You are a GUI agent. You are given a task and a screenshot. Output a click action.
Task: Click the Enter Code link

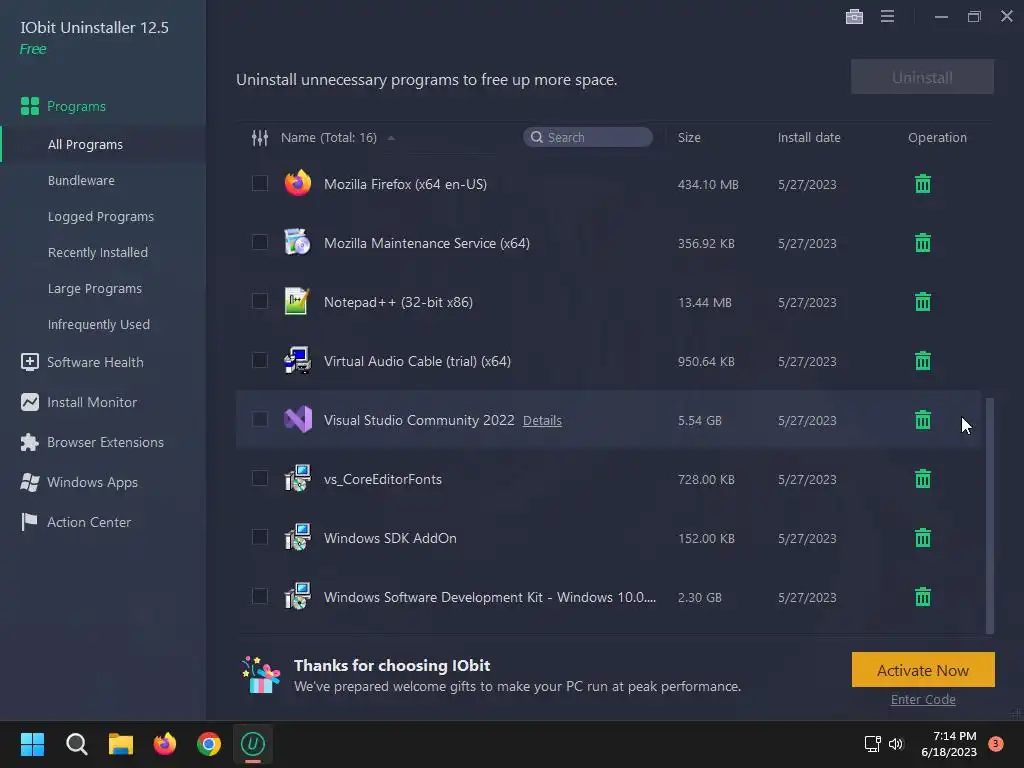pos(923,699)
